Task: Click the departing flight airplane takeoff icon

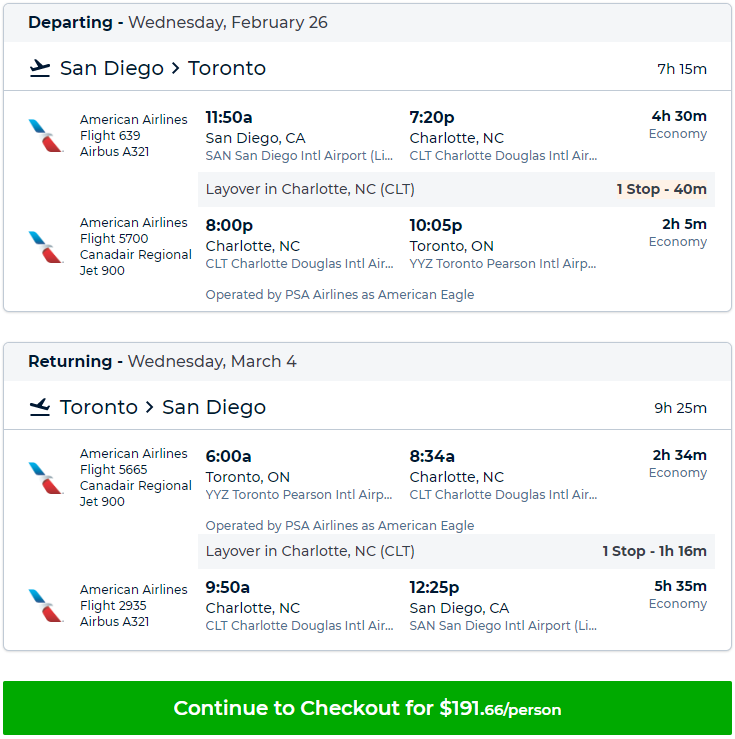Action: [40, 68]
